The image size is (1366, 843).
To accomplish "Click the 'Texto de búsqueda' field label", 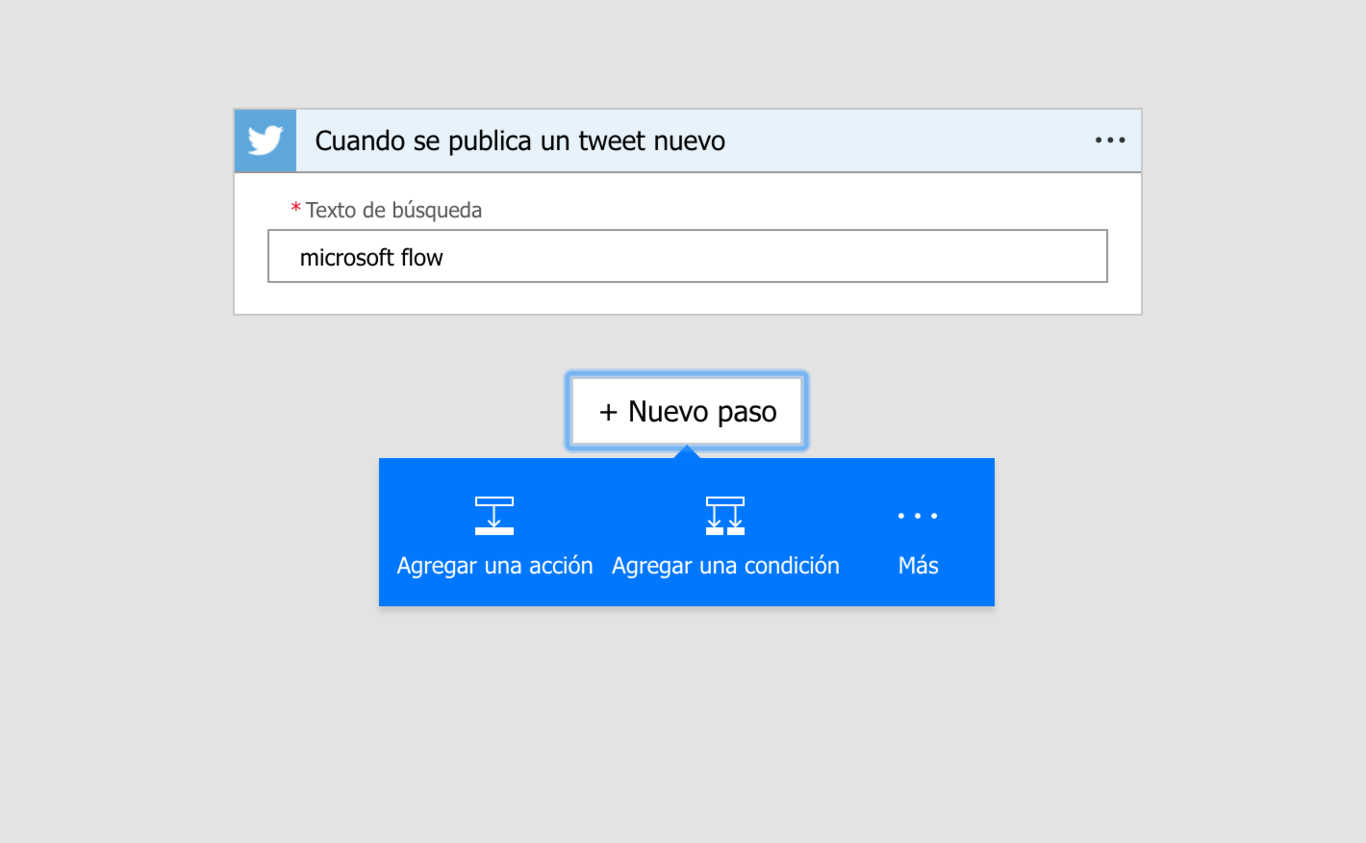I will coord(394,210).
